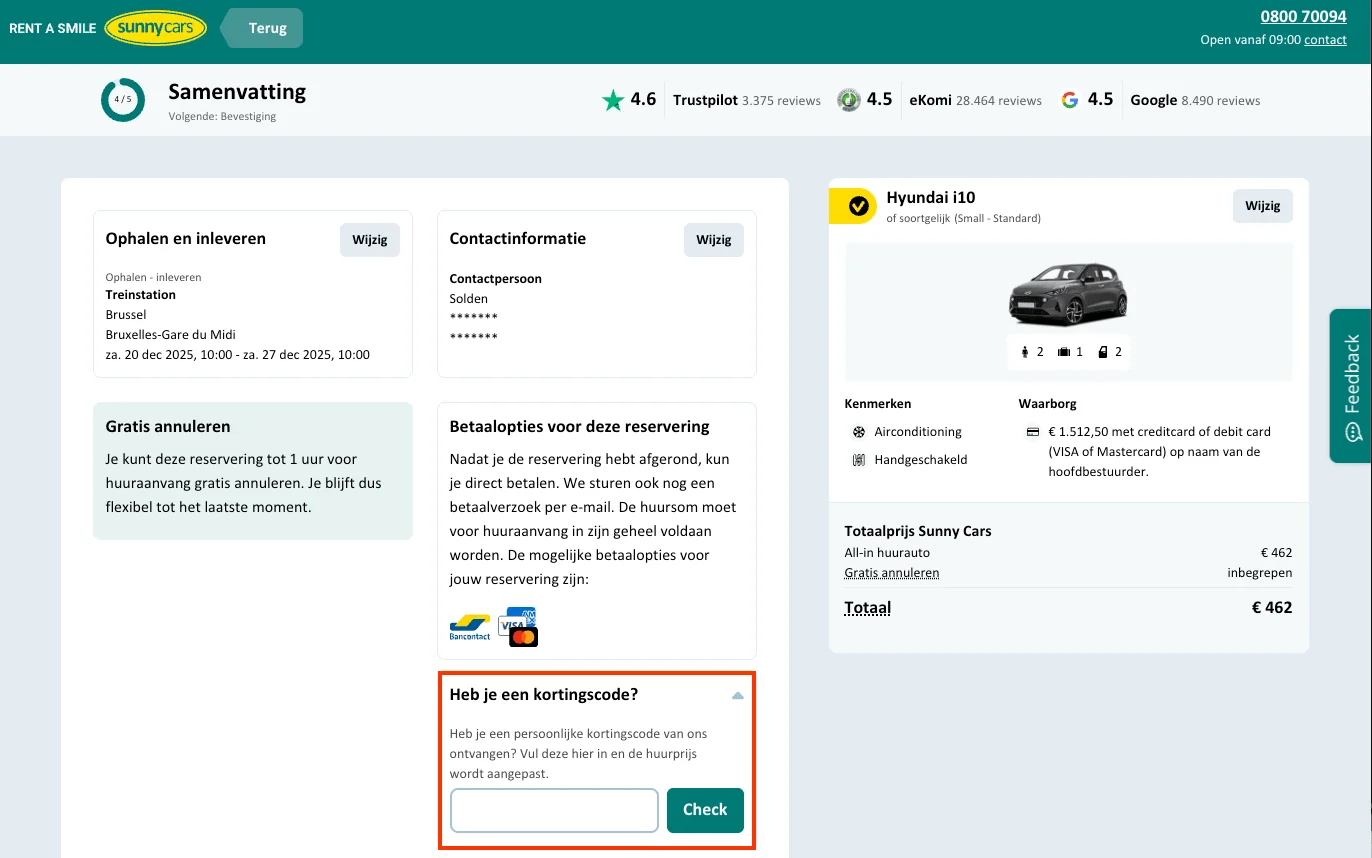Select the eKomi rating icon
This screenshot has width=1372, height=858.
(x=848, y=99)
